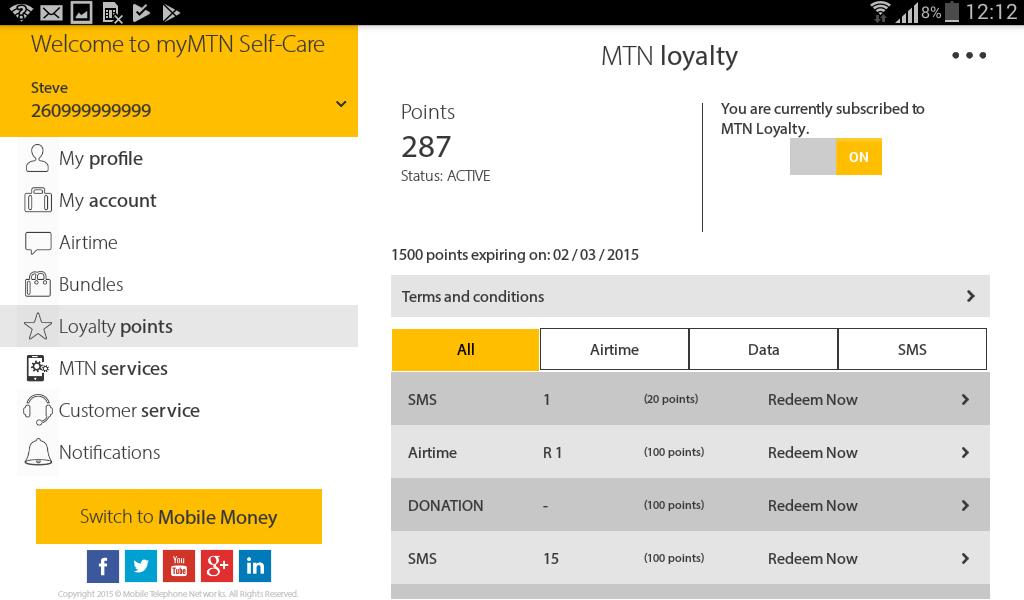Open the MTN services phone icon
This screenshot has width=1024, height=600.
(x=38, y=368)
